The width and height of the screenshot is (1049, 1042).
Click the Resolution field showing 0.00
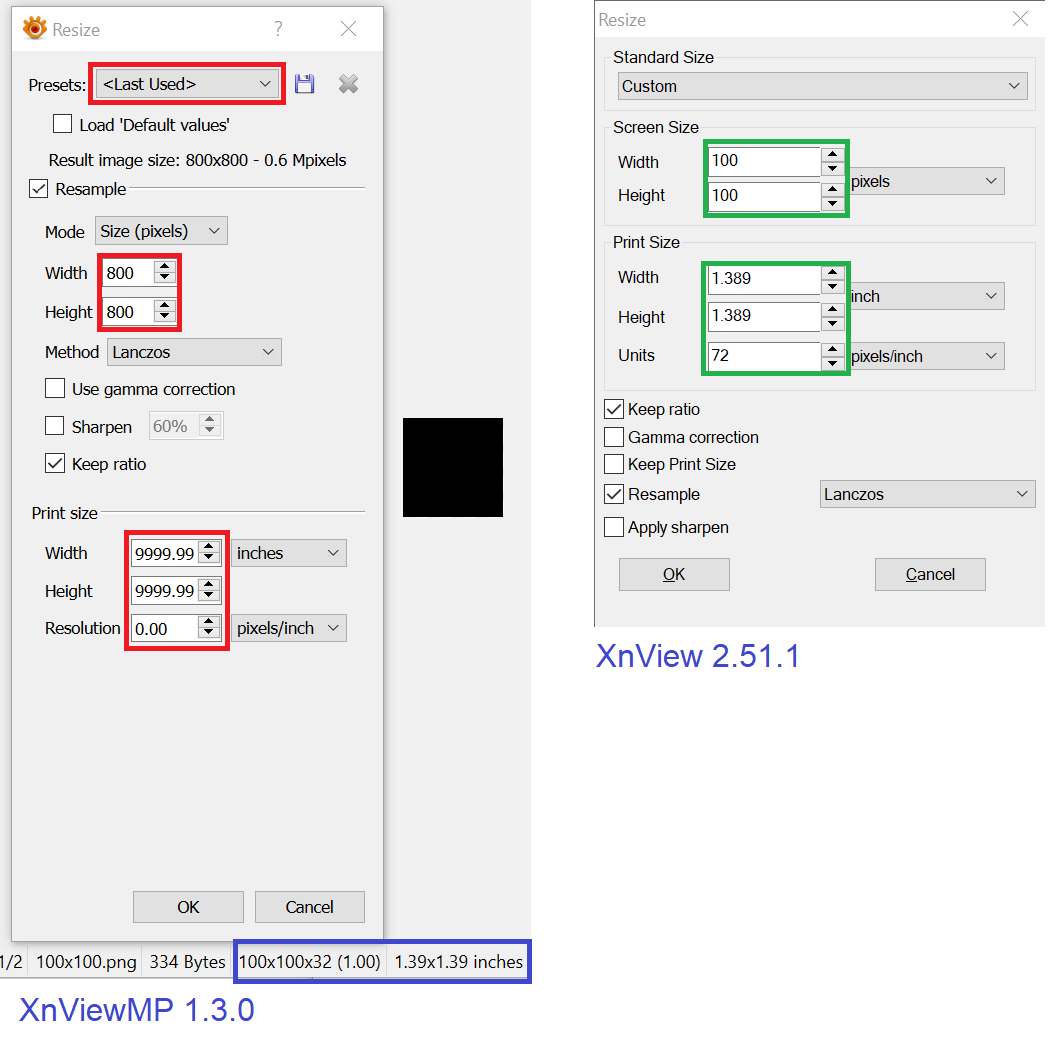tap(165, 628)
